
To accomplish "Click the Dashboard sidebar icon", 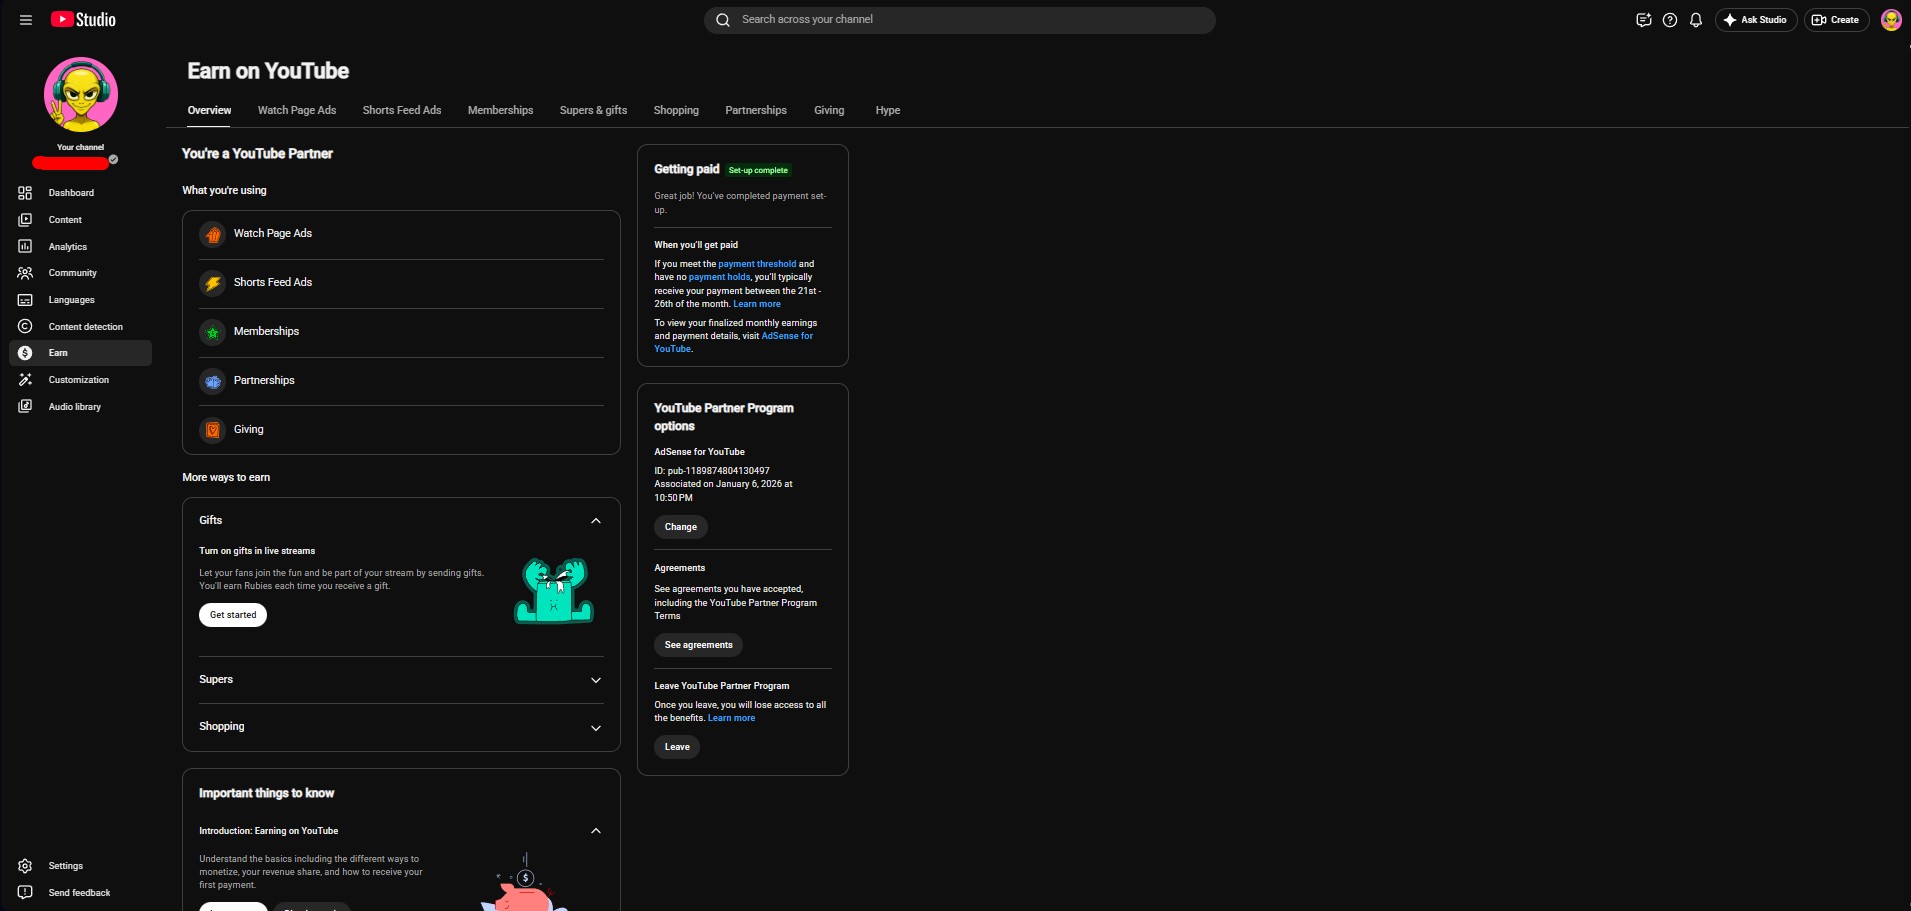I will (x=25, y=193).
